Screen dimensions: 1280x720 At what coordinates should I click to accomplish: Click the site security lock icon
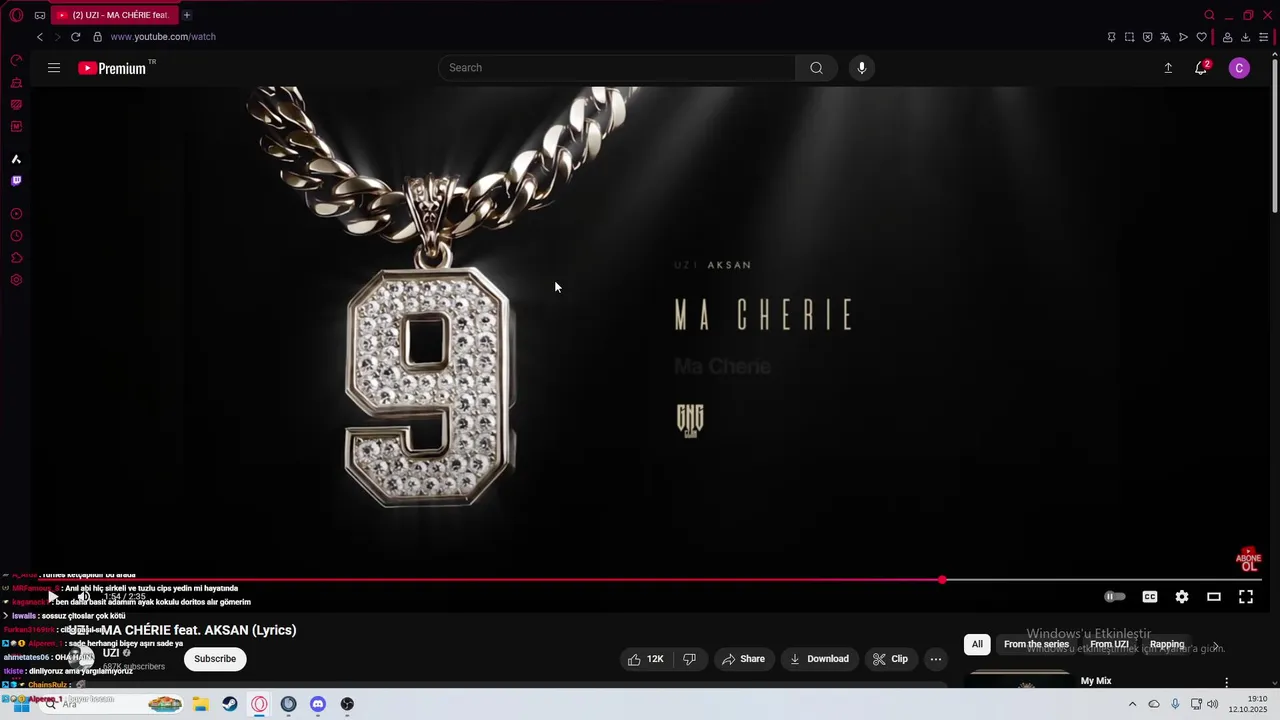(97, 37)
